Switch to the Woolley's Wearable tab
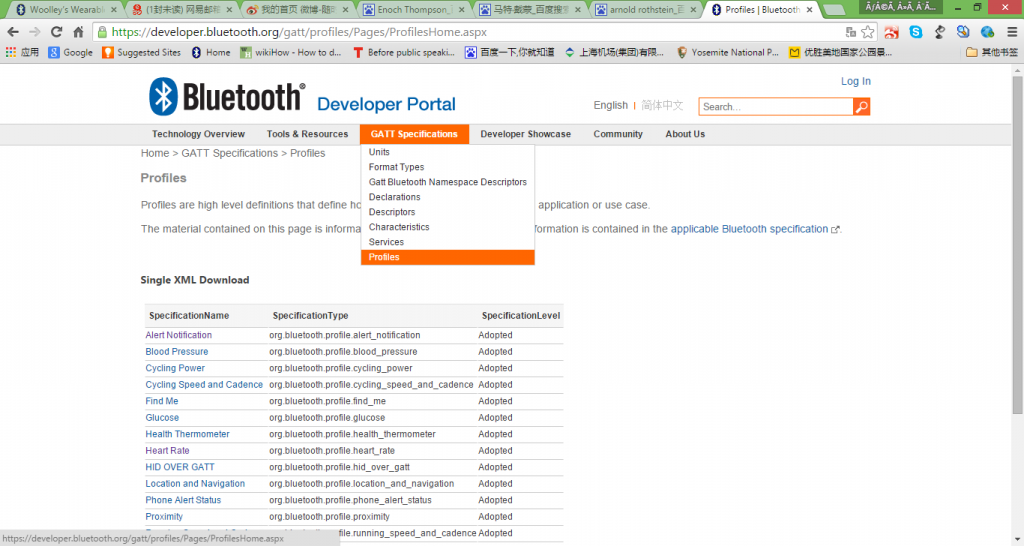The width and height of the screenshot is (1024, 546). (x=60, y=10)
